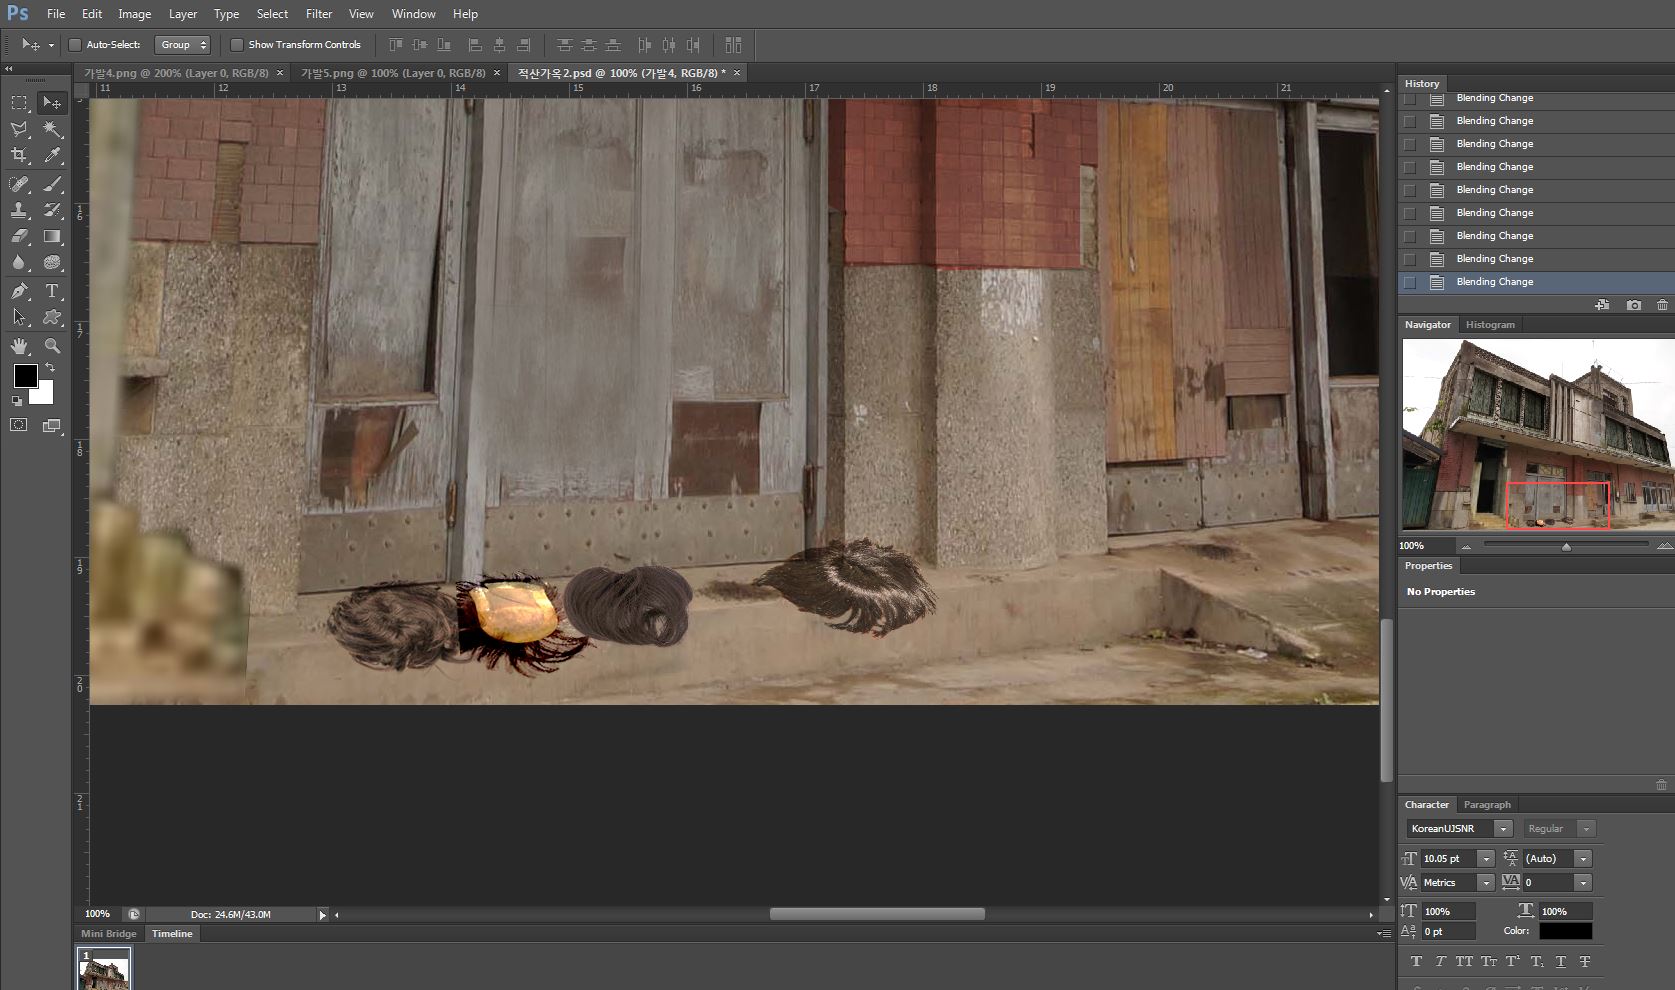Pick the Crop tool
The height and width of the screenshot is (990, 1675).
(19, 156)
